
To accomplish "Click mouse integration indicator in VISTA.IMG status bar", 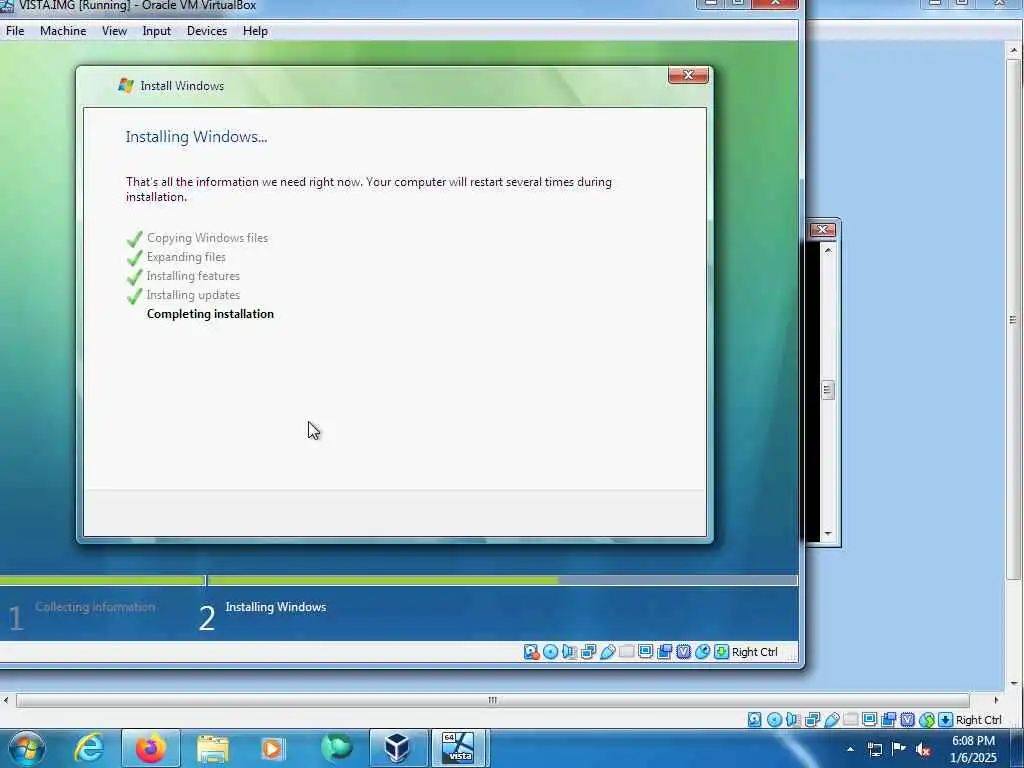I will point(703,652).
